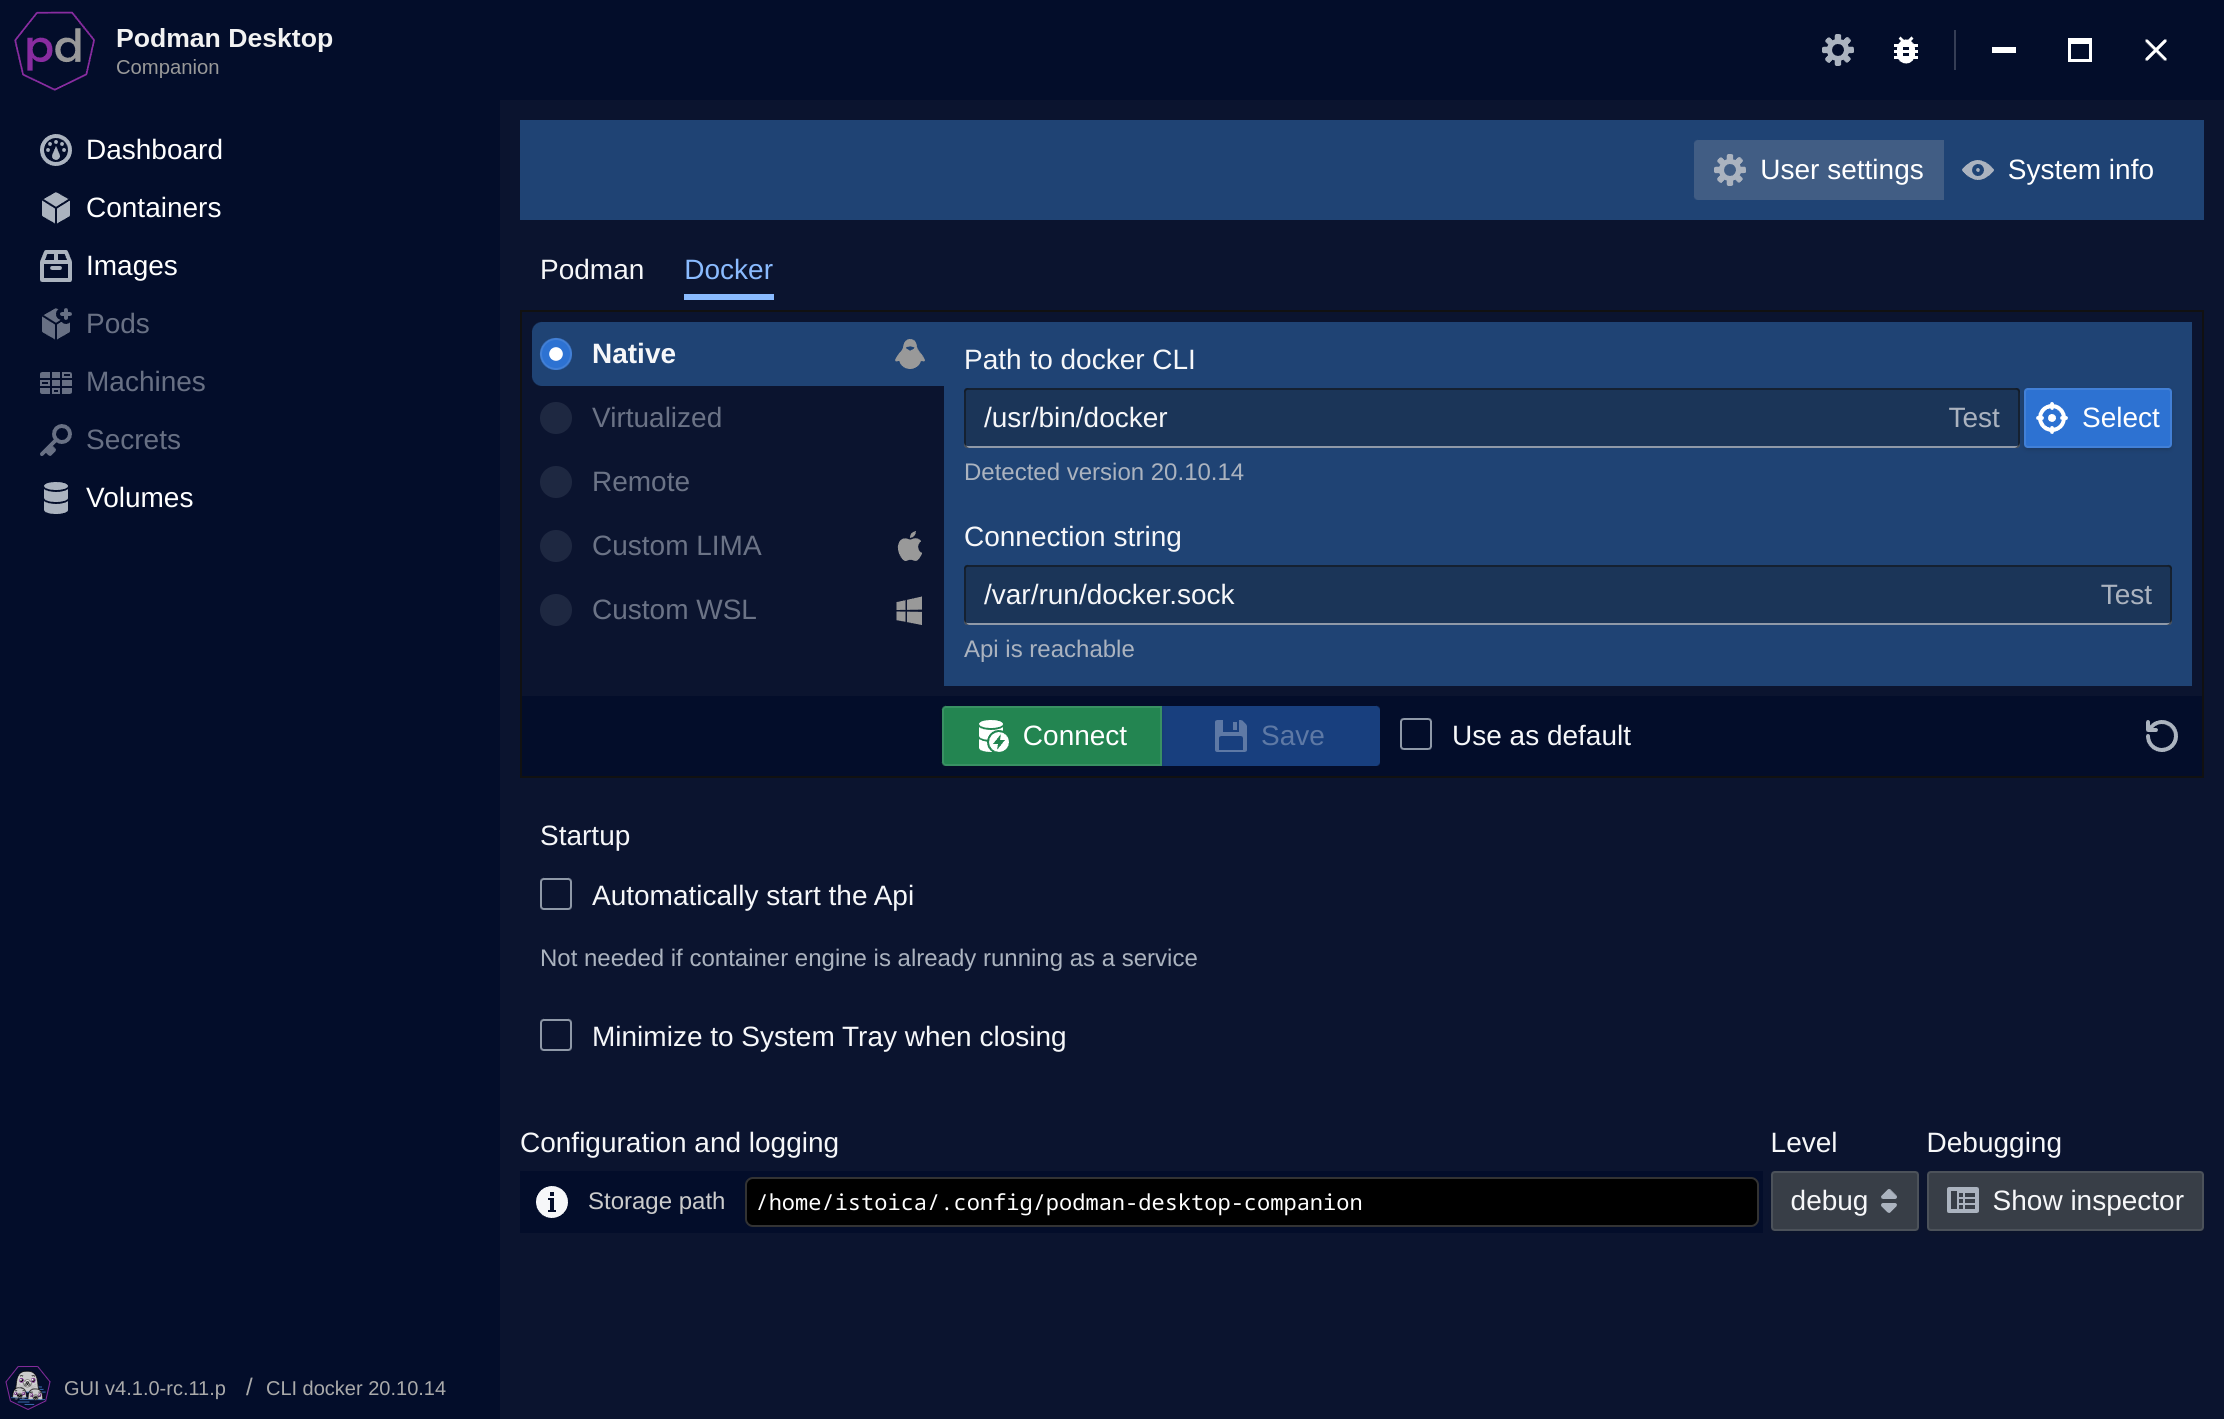Select the Native engine radio option

click(556, 354)
